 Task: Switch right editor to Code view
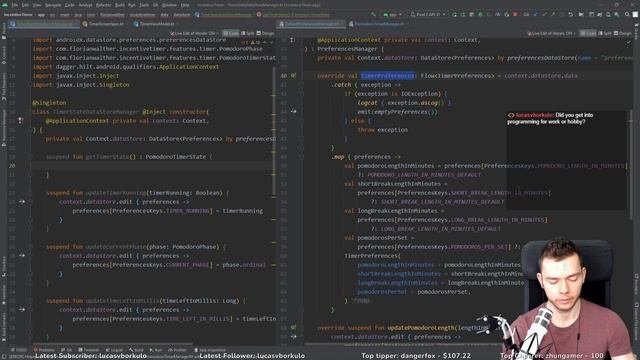click(588, 33)
